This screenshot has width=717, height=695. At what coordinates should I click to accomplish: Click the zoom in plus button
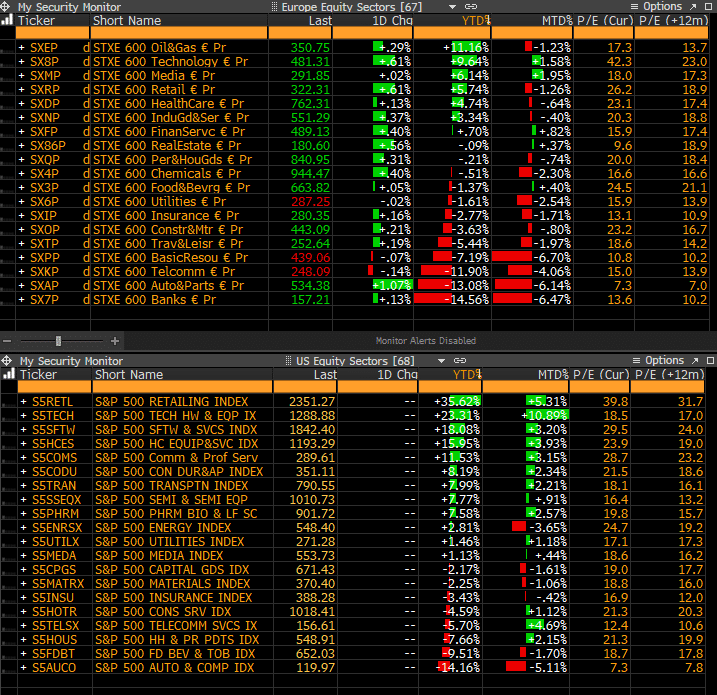pyautogui.click(x=115, y=341)
